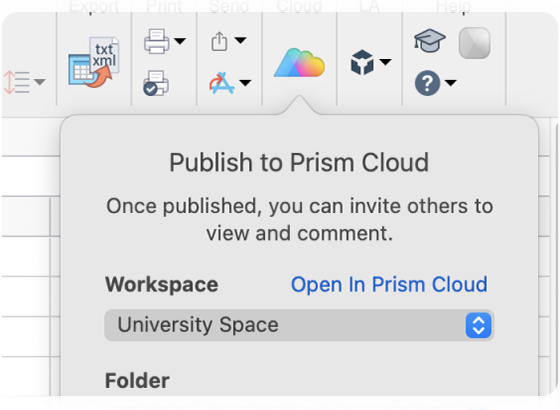Click the red A send-to-app icon
560x410 pixels.
coord(222,83)
